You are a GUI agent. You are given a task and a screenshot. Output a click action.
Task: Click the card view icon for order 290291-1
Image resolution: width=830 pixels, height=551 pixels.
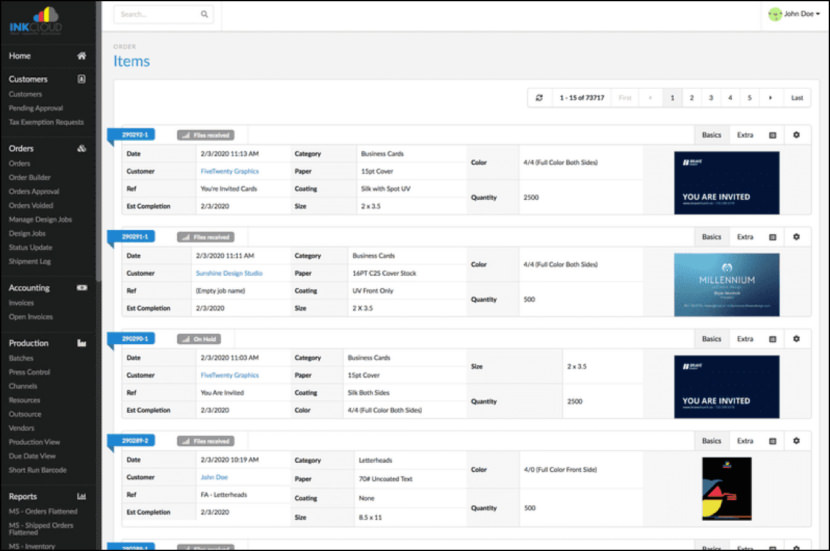(772, 237)
